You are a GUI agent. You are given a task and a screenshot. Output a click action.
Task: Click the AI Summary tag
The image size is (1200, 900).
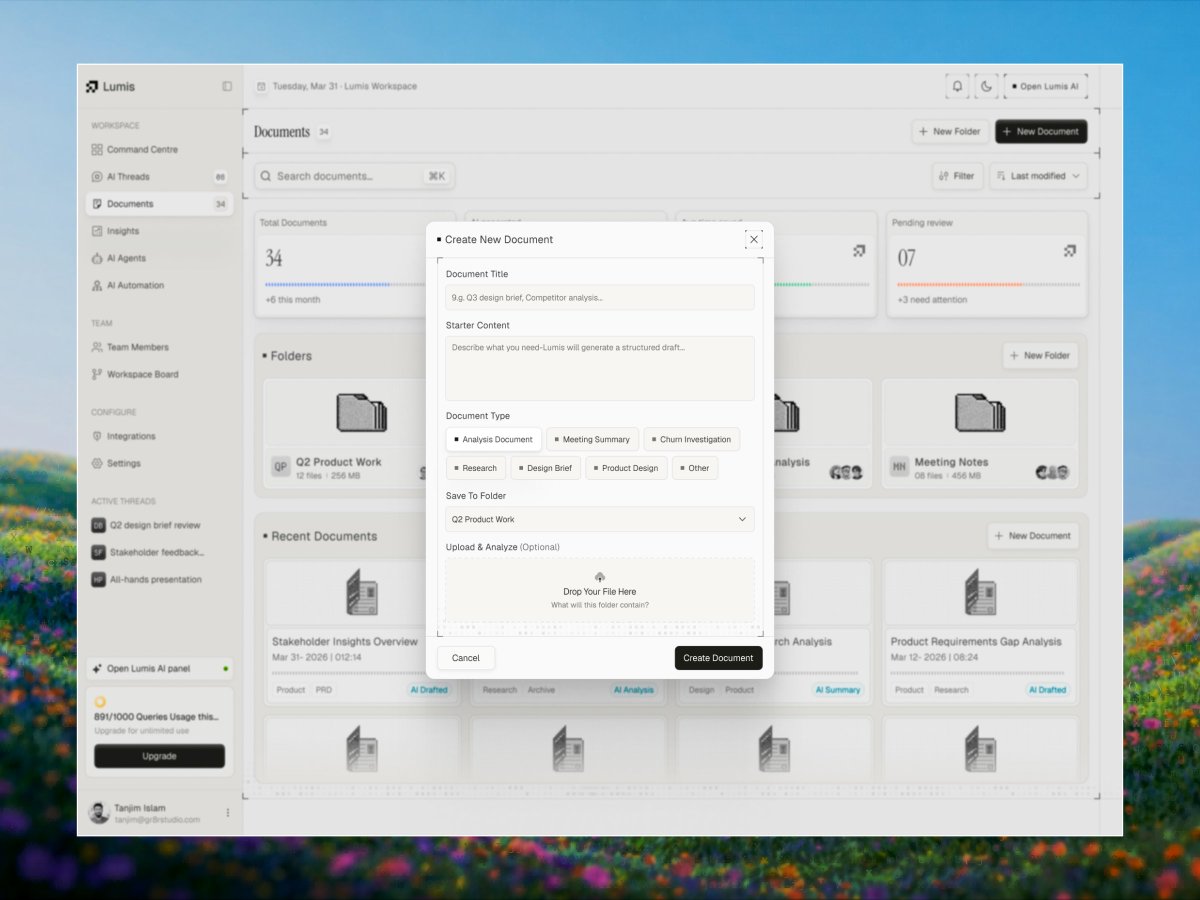point(838,690)
